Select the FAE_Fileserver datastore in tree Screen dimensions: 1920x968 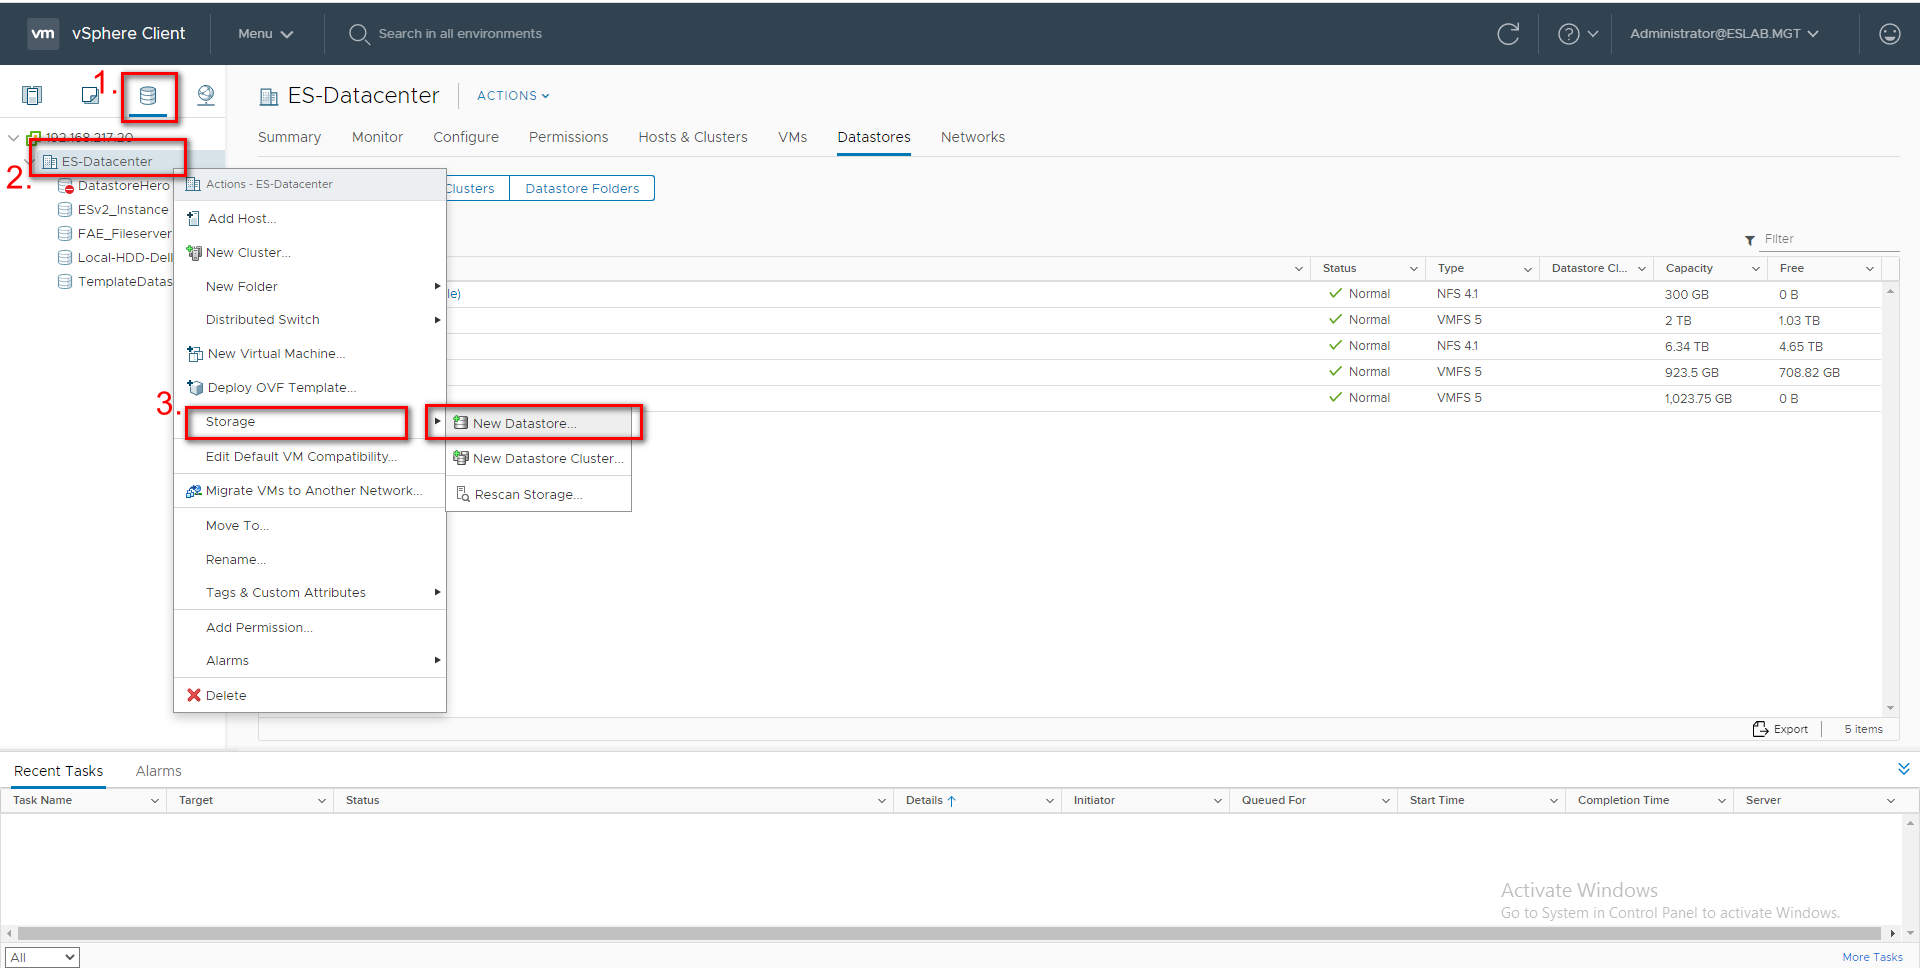[124, 234]
